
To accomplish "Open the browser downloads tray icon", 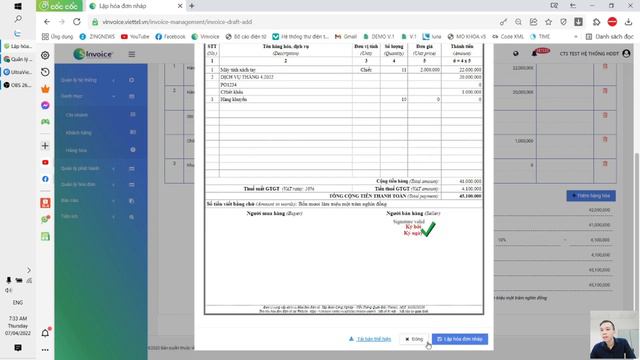I will point(628,22).
